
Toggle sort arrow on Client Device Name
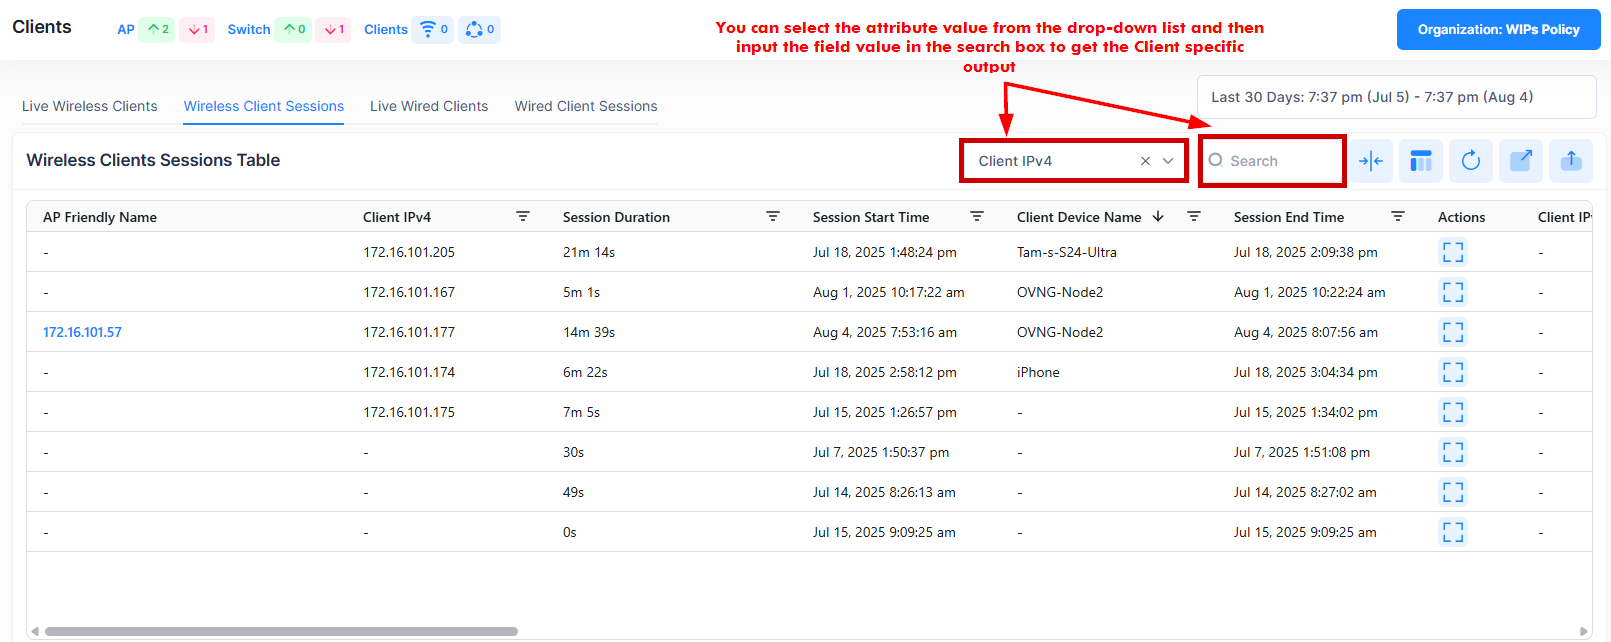click(x=1158, y=216)
